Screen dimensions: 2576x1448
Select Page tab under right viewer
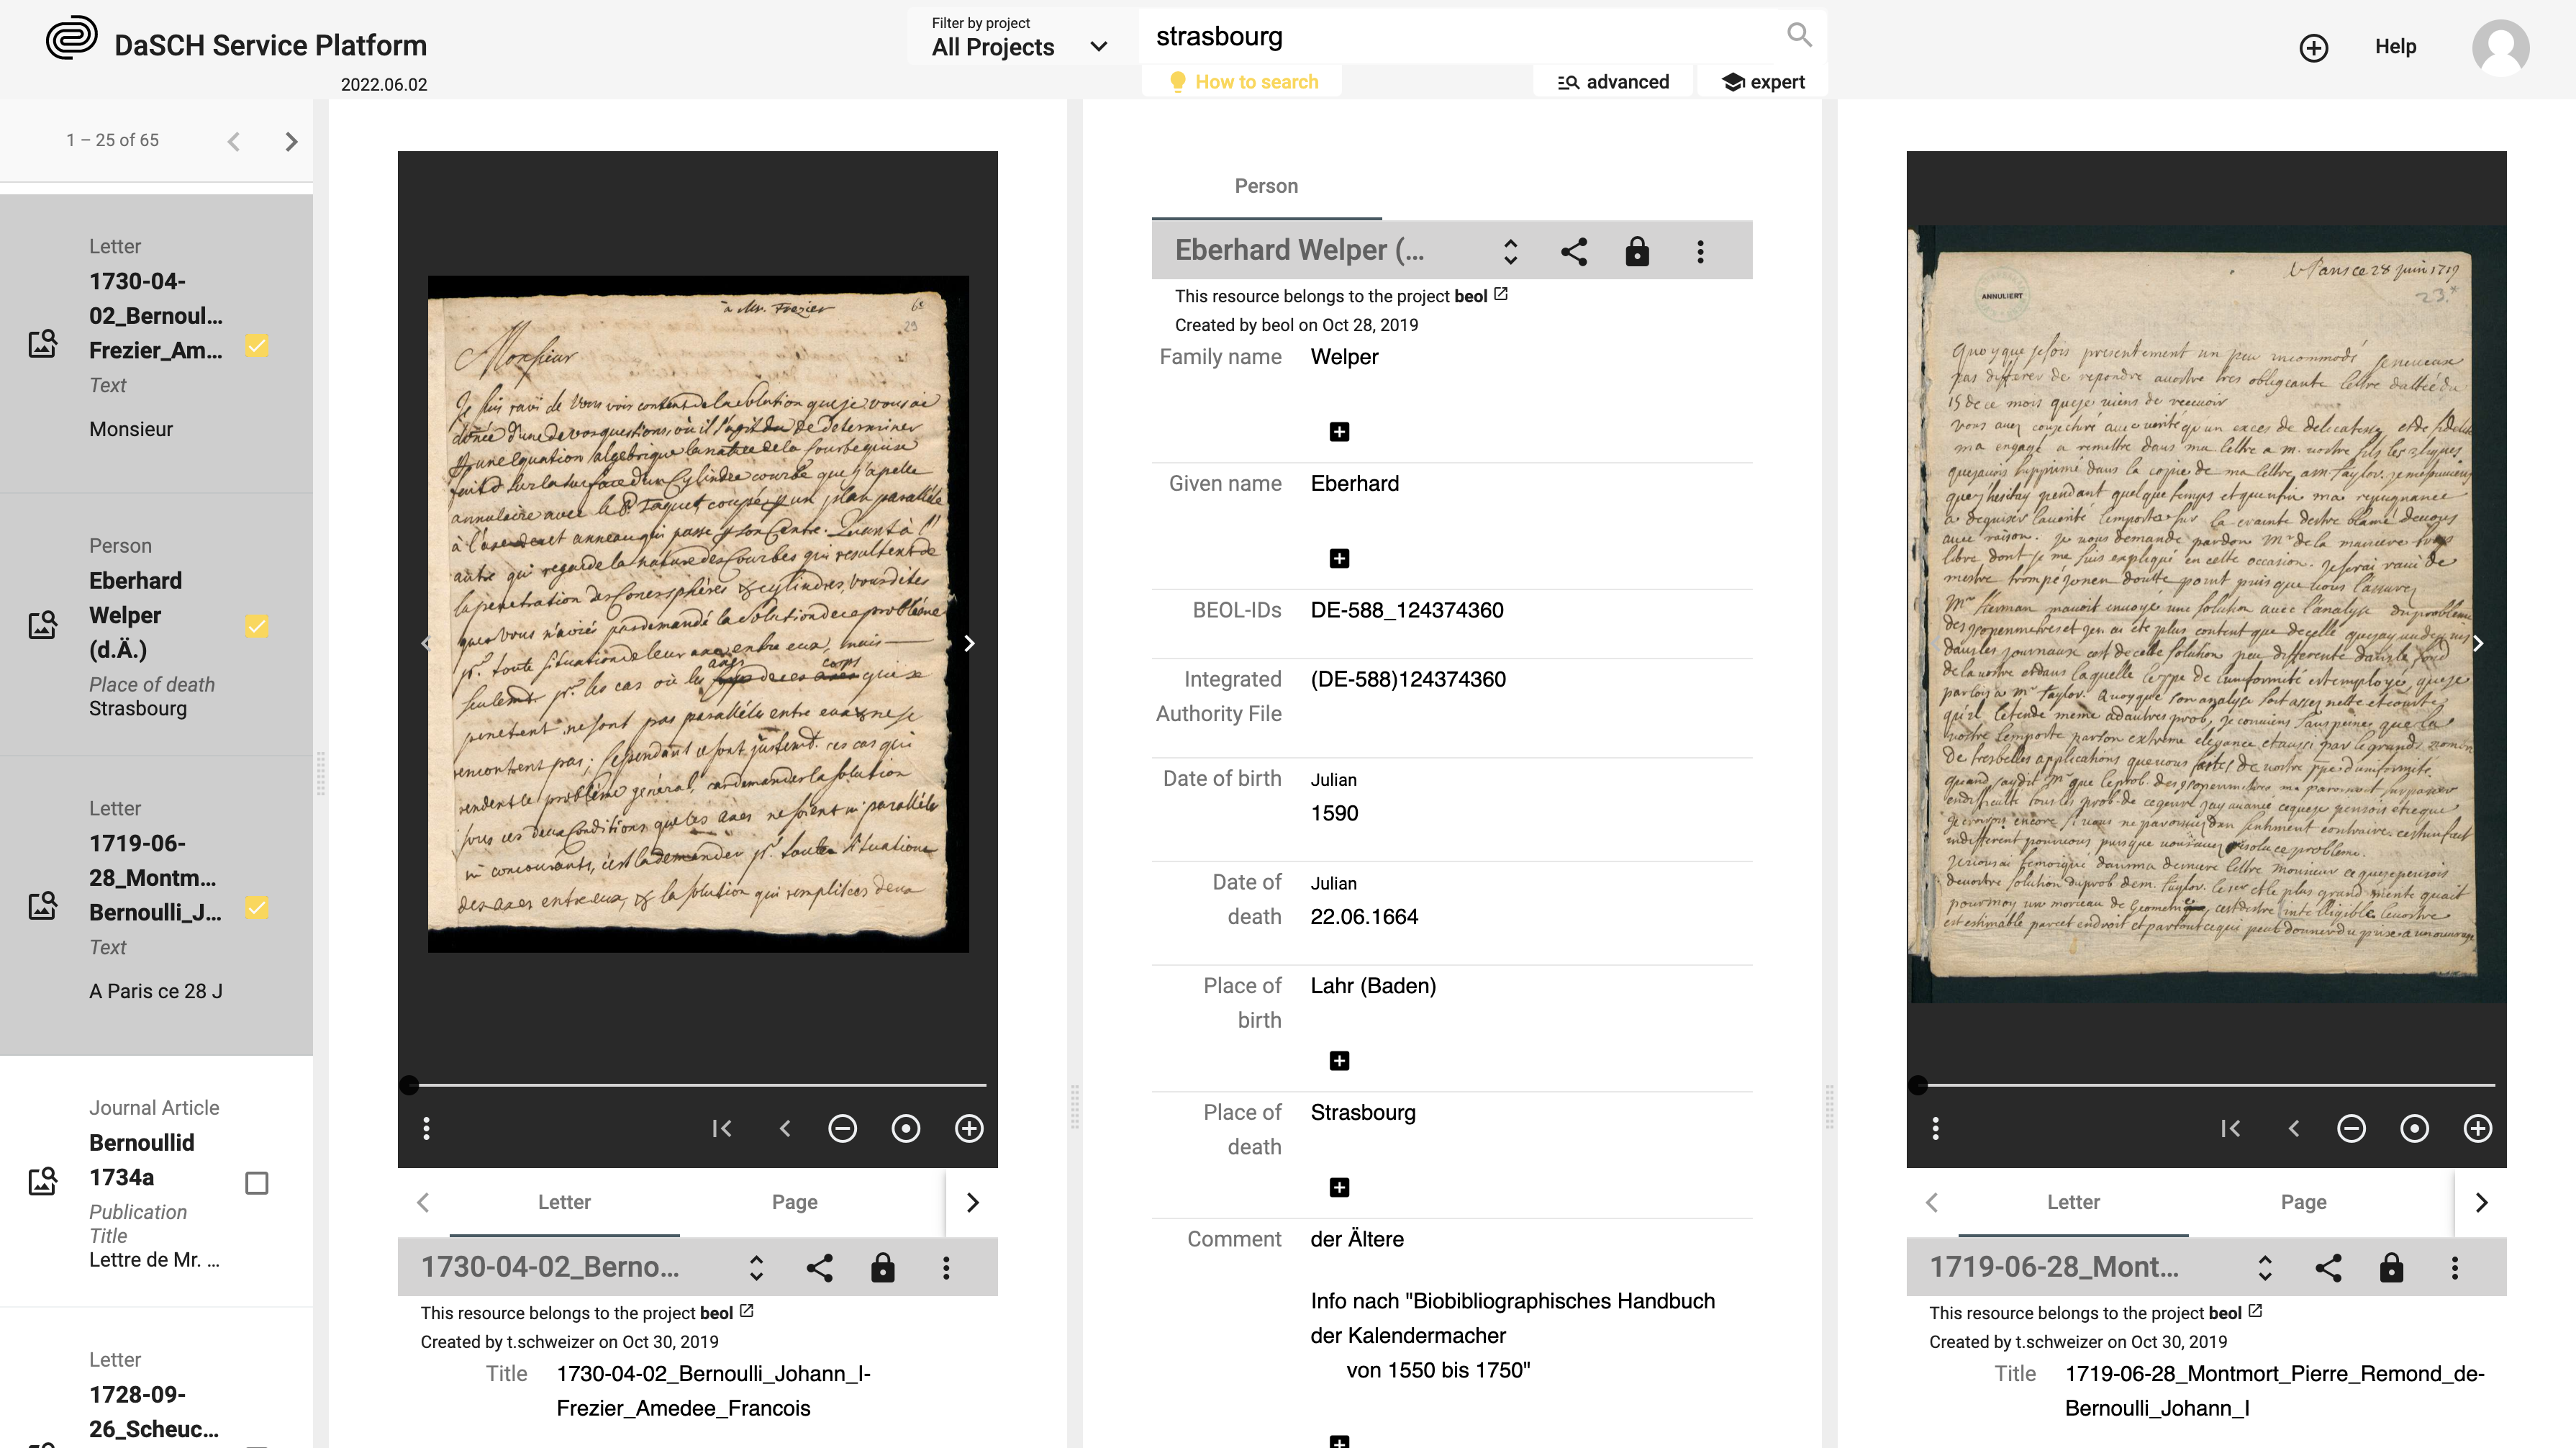pos(2303,1202)
